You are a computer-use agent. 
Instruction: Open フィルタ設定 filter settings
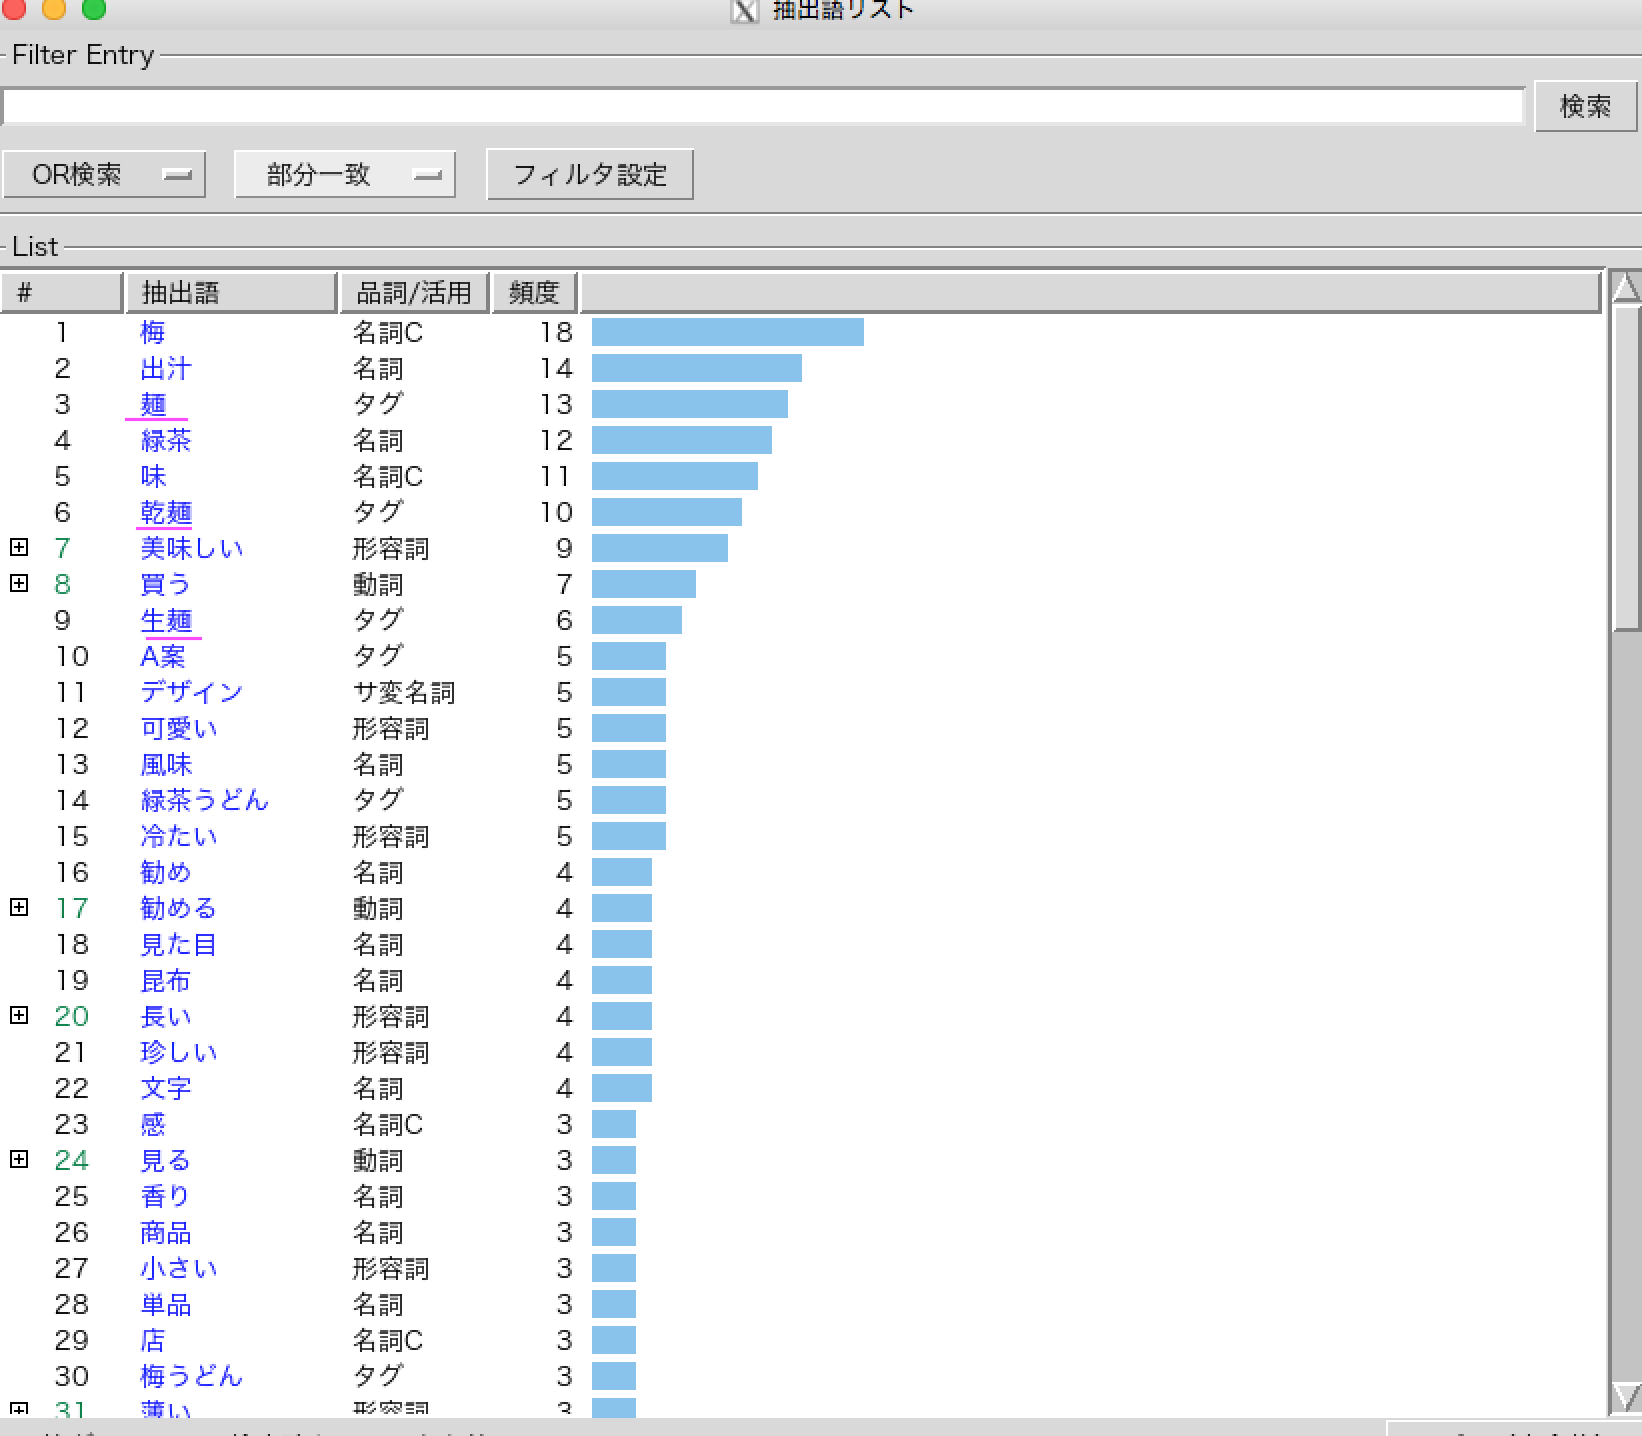click(589, 175)
